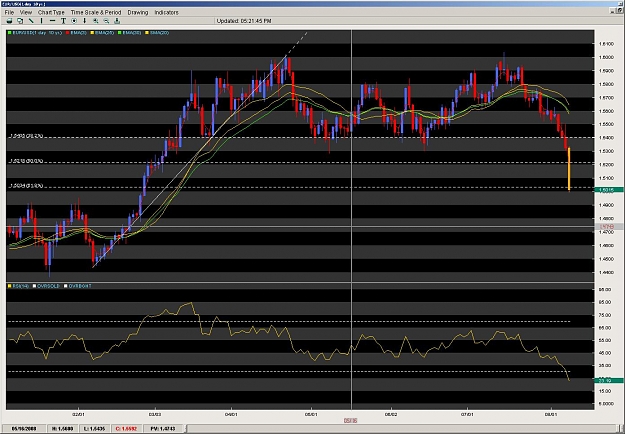Click the window restore button at top right

coord(621,12)
